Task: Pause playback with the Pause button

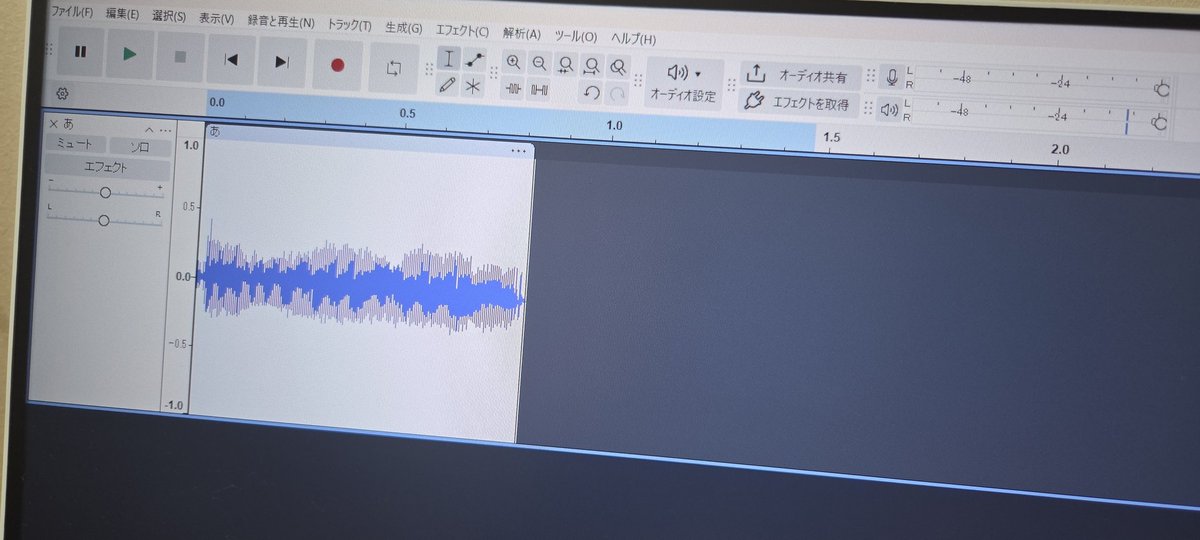Action: coord(81,52)
